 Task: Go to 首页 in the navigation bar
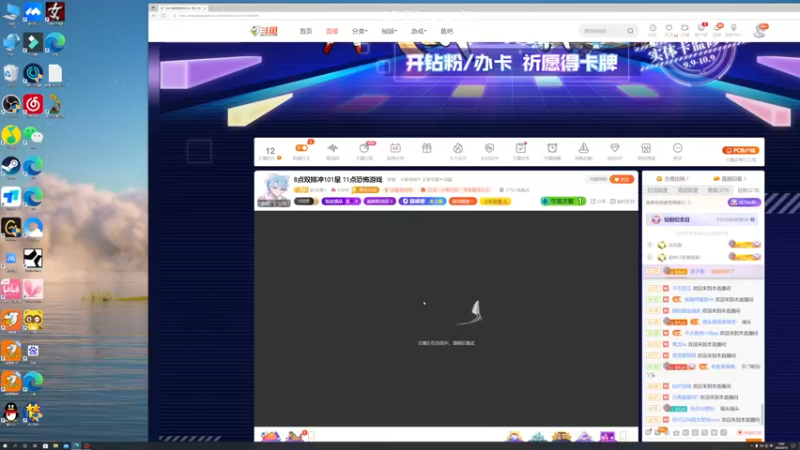pos(306,31)
